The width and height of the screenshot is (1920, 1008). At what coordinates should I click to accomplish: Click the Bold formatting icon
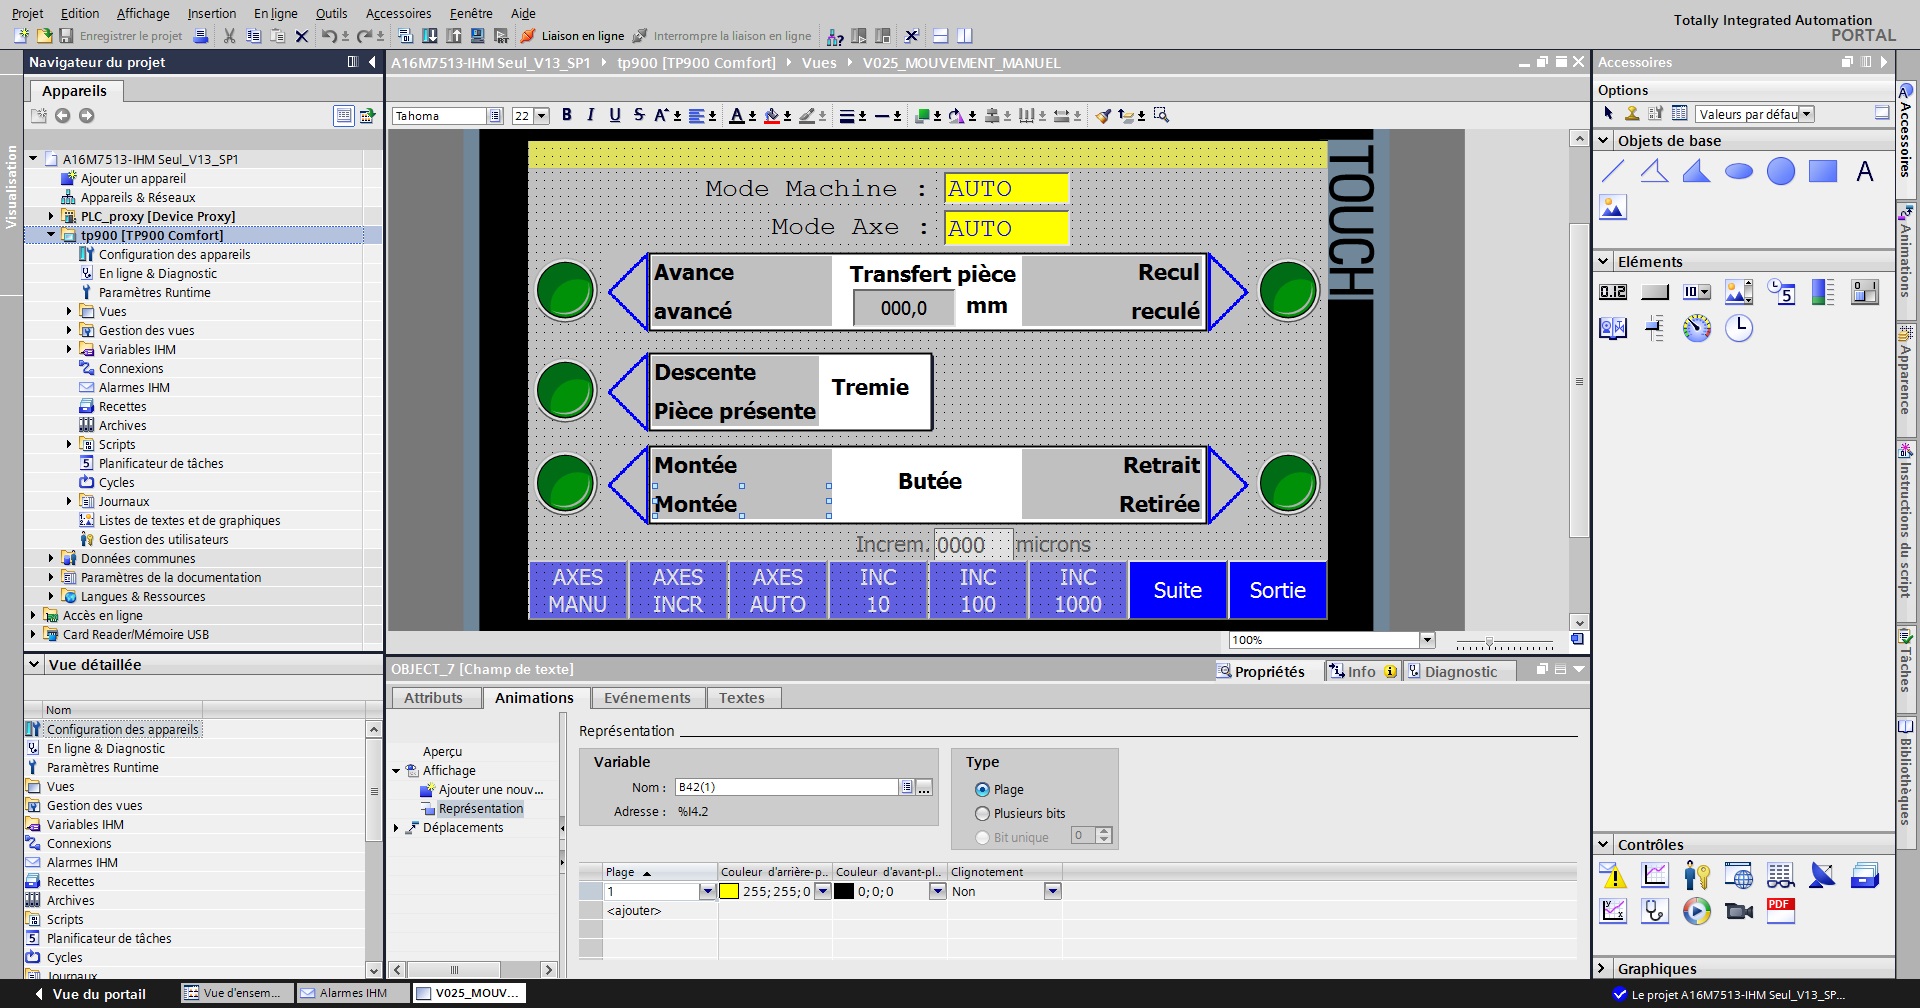click(567, 115)
